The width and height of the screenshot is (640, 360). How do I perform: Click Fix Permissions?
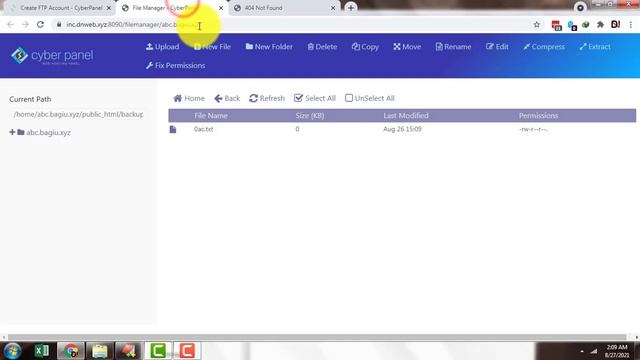[x=176, y=65]
